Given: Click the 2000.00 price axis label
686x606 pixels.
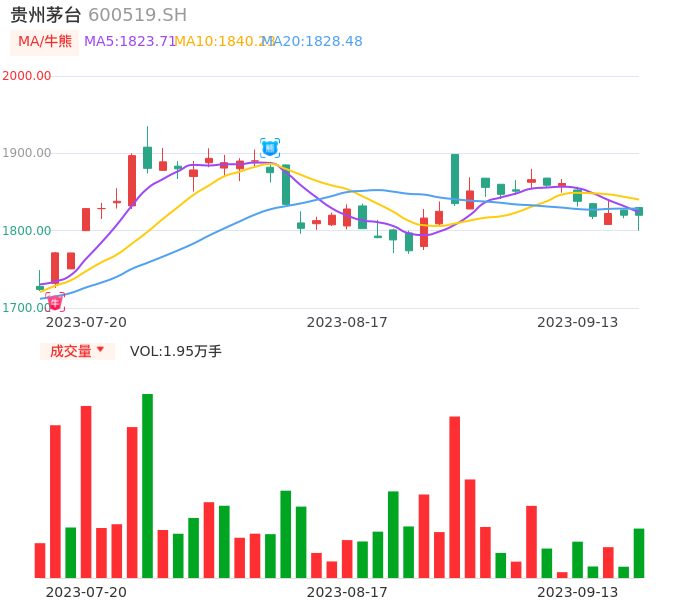Looking at the screenshot, I should 27,76.
